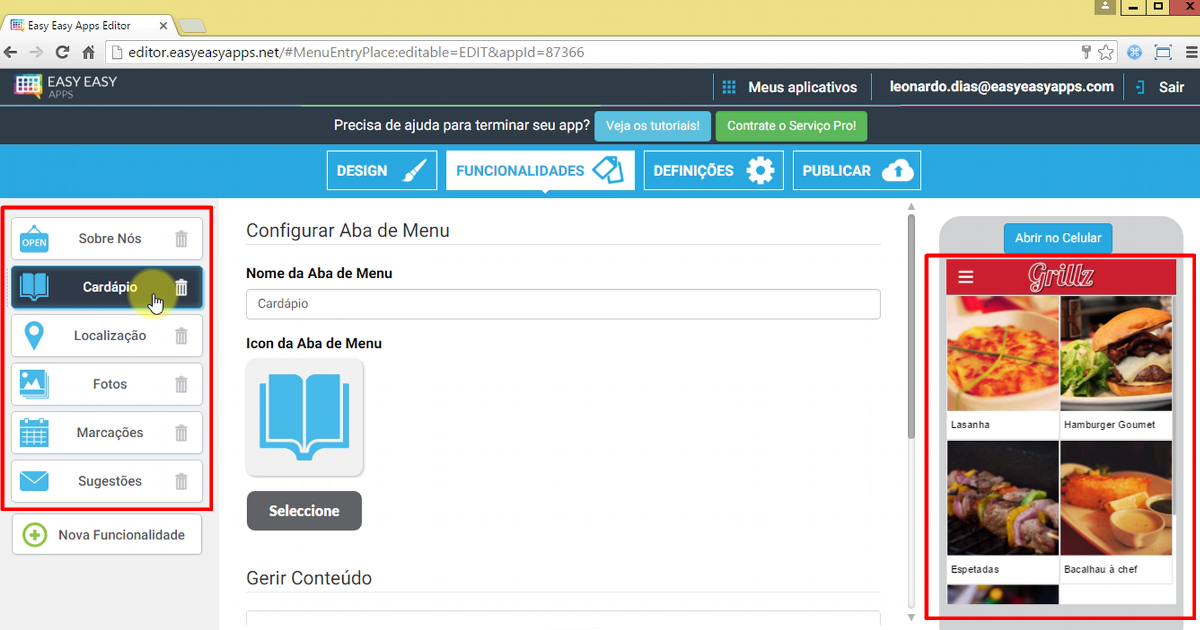
Task: Remove Fotos using its trash icon
Action: tap(181, 384)
